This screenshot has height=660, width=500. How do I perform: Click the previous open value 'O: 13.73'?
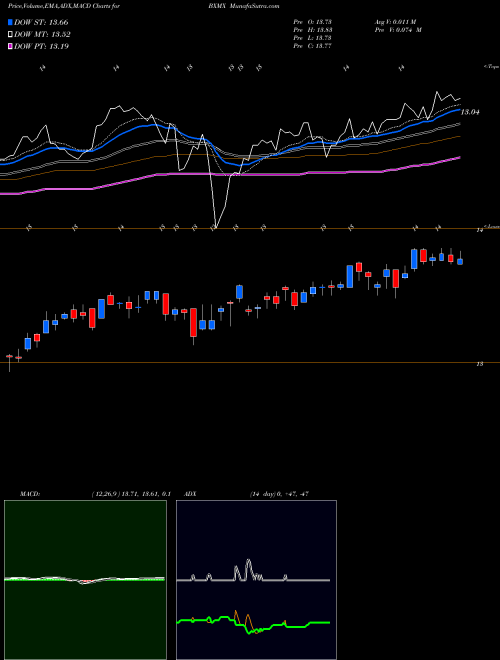click(x=321, y=22)
